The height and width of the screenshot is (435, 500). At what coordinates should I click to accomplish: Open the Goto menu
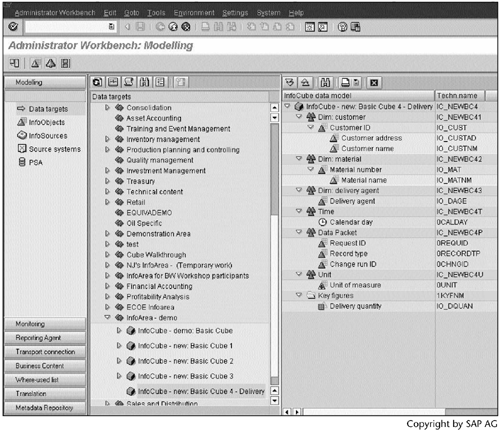[131, 13]
